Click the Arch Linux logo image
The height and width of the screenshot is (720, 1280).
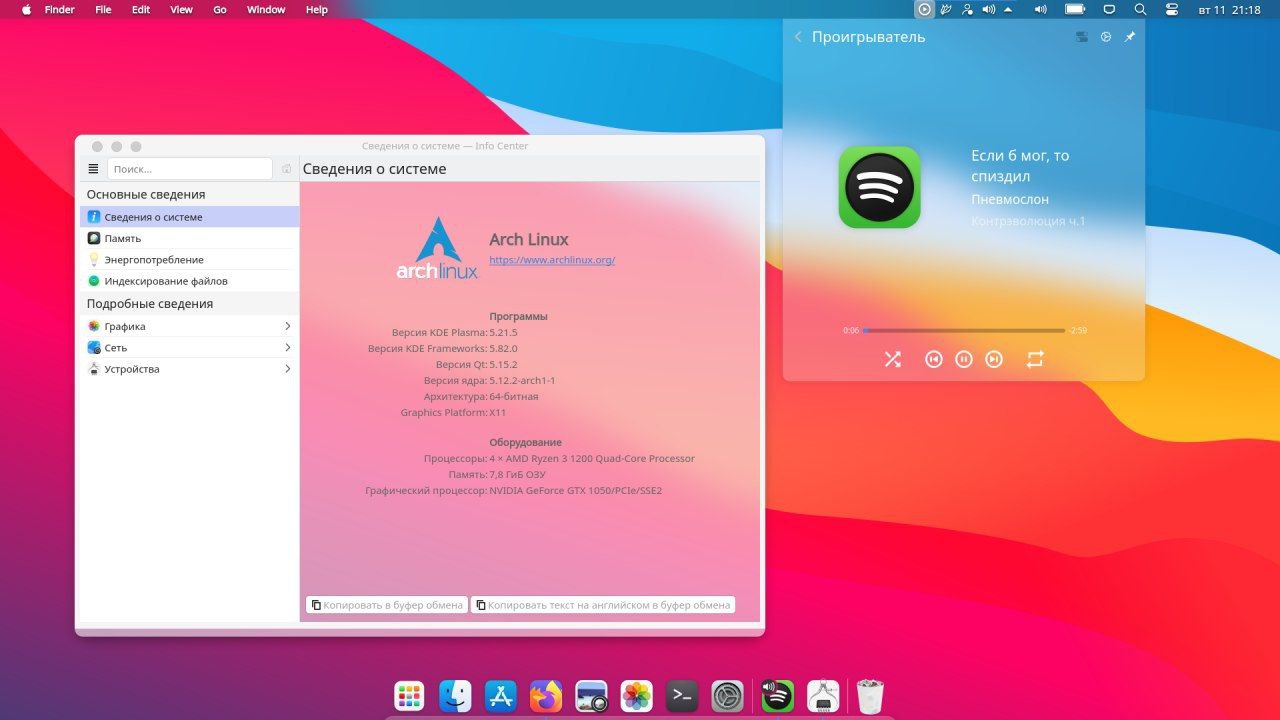tap(437, 248)
